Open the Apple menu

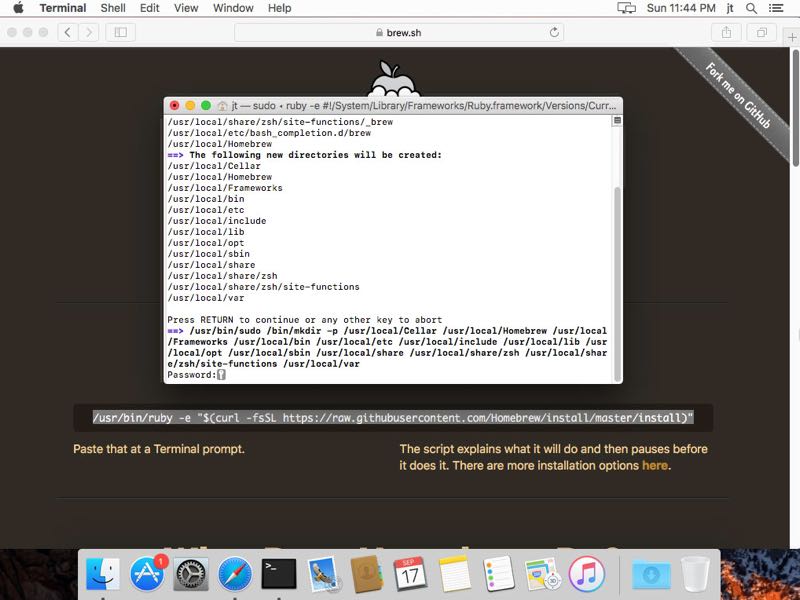18,8
